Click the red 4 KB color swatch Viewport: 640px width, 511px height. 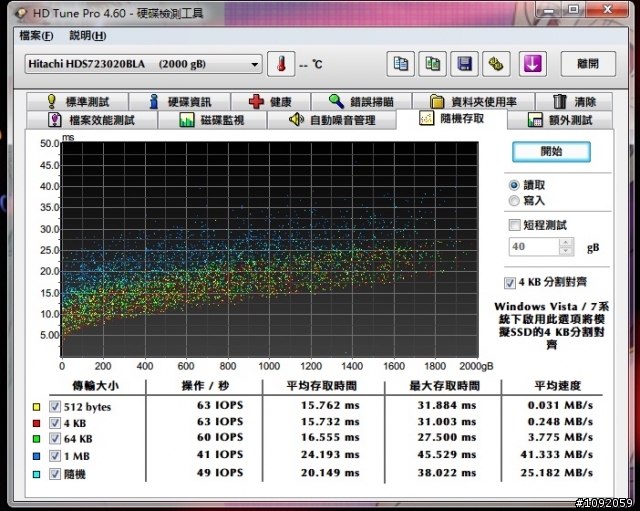tap(36, 423)
